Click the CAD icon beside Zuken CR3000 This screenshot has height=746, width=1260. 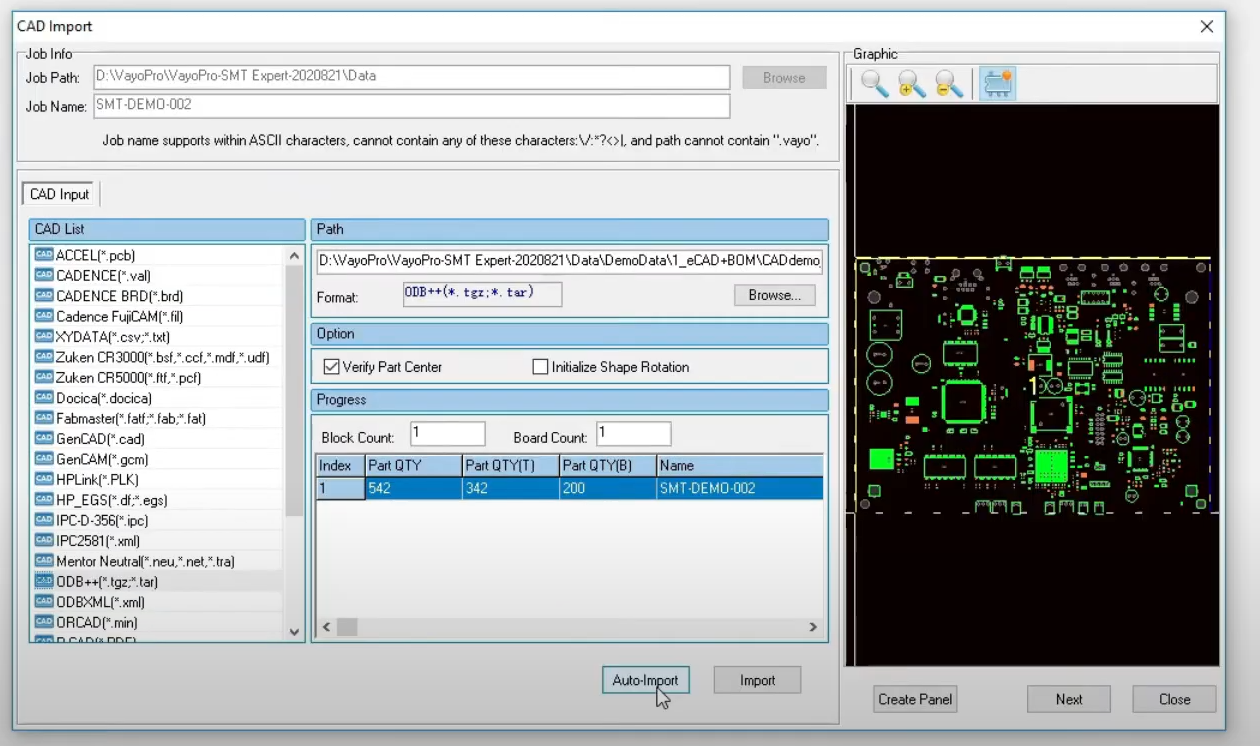coord(44,357)
